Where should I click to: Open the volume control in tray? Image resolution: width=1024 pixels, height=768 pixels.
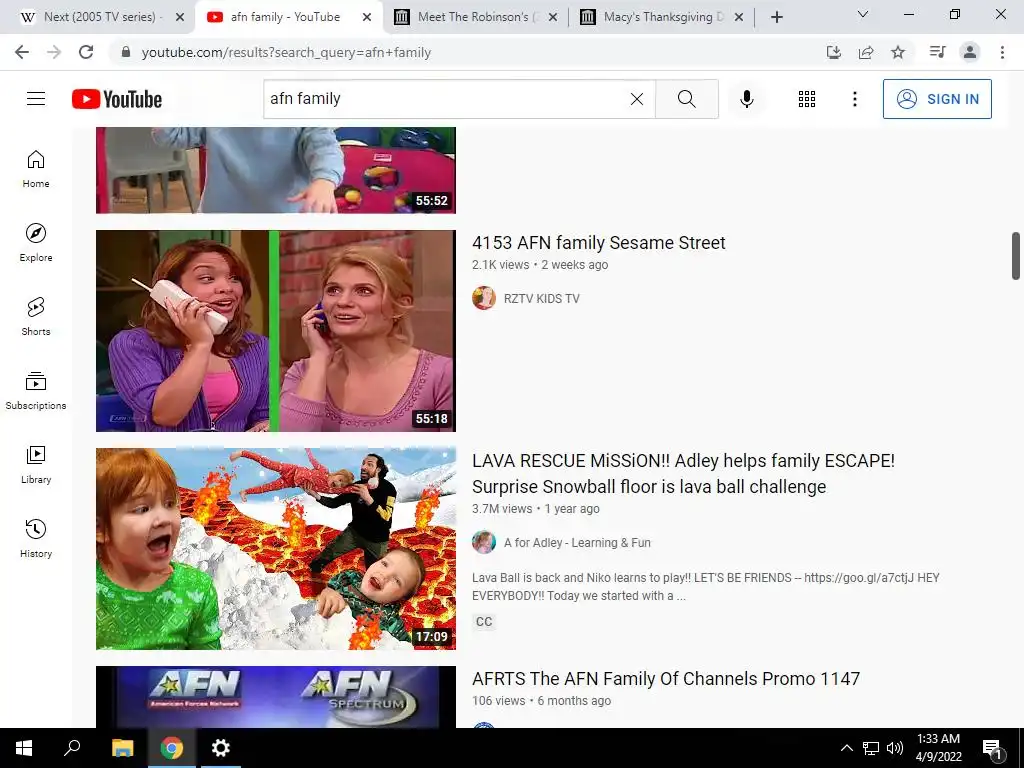pos(895,748)
